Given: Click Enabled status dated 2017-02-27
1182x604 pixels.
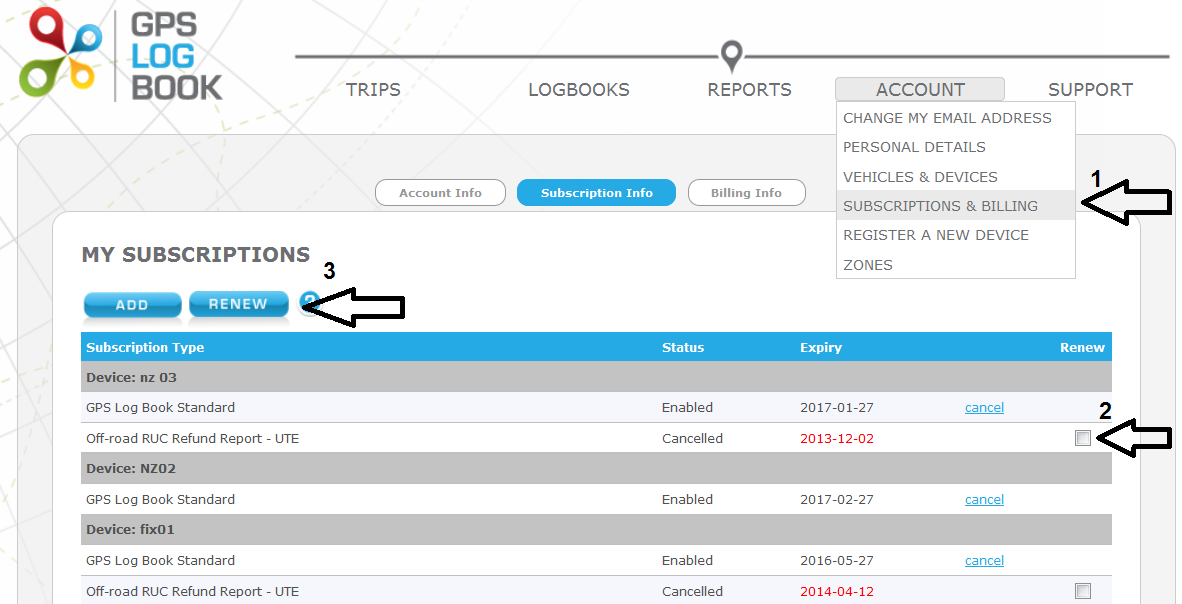Looking at the screenshot, I should pyautogui.click(x=687, y=499).
